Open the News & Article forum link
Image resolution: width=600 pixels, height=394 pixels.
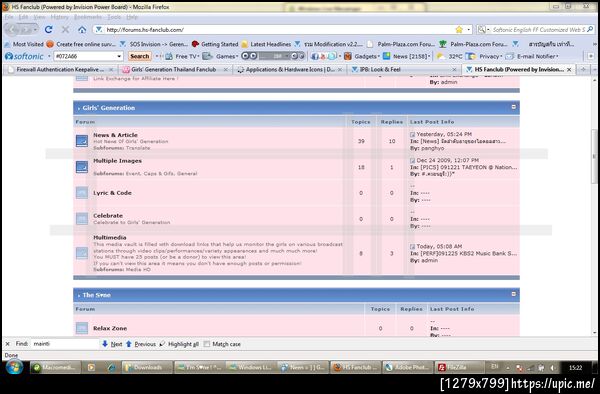[115, 135]
